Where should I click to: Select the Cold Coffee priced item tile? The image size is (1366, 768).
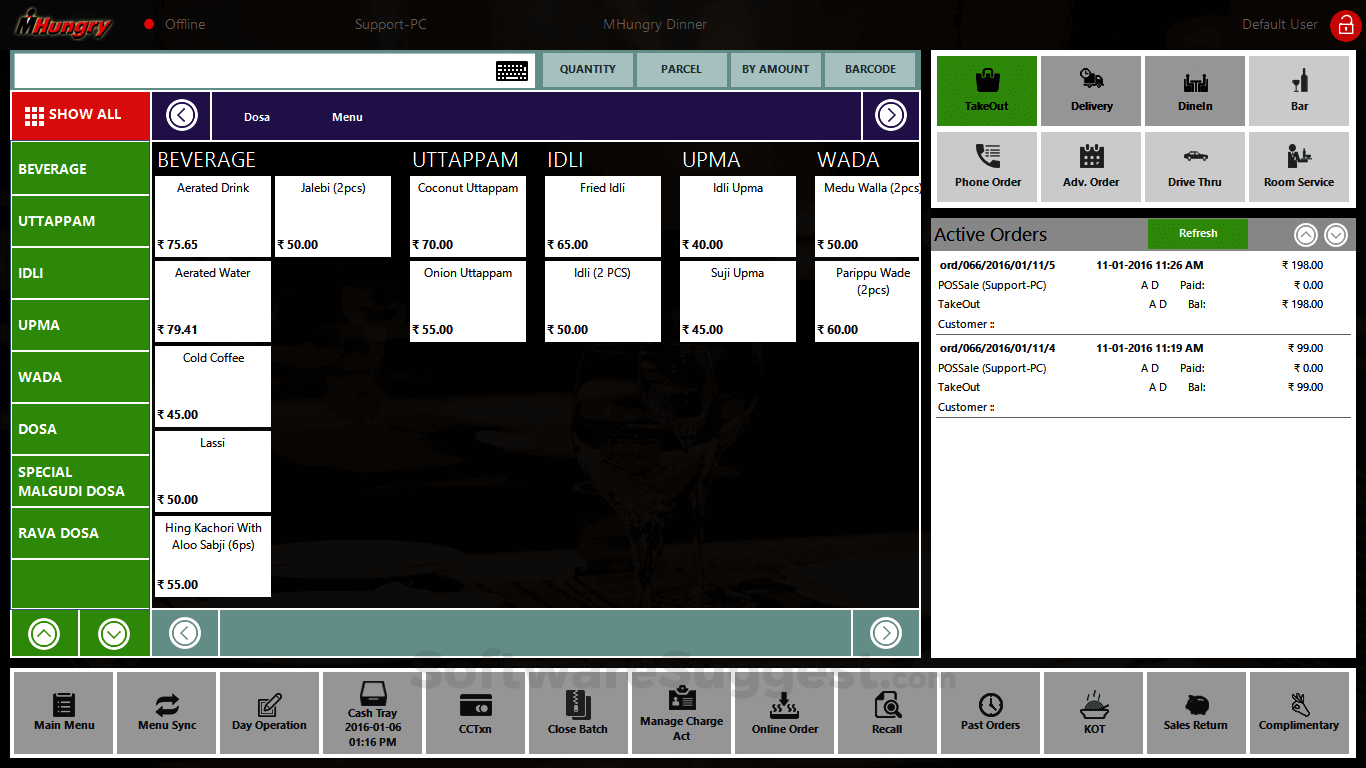tap(212, 386)
